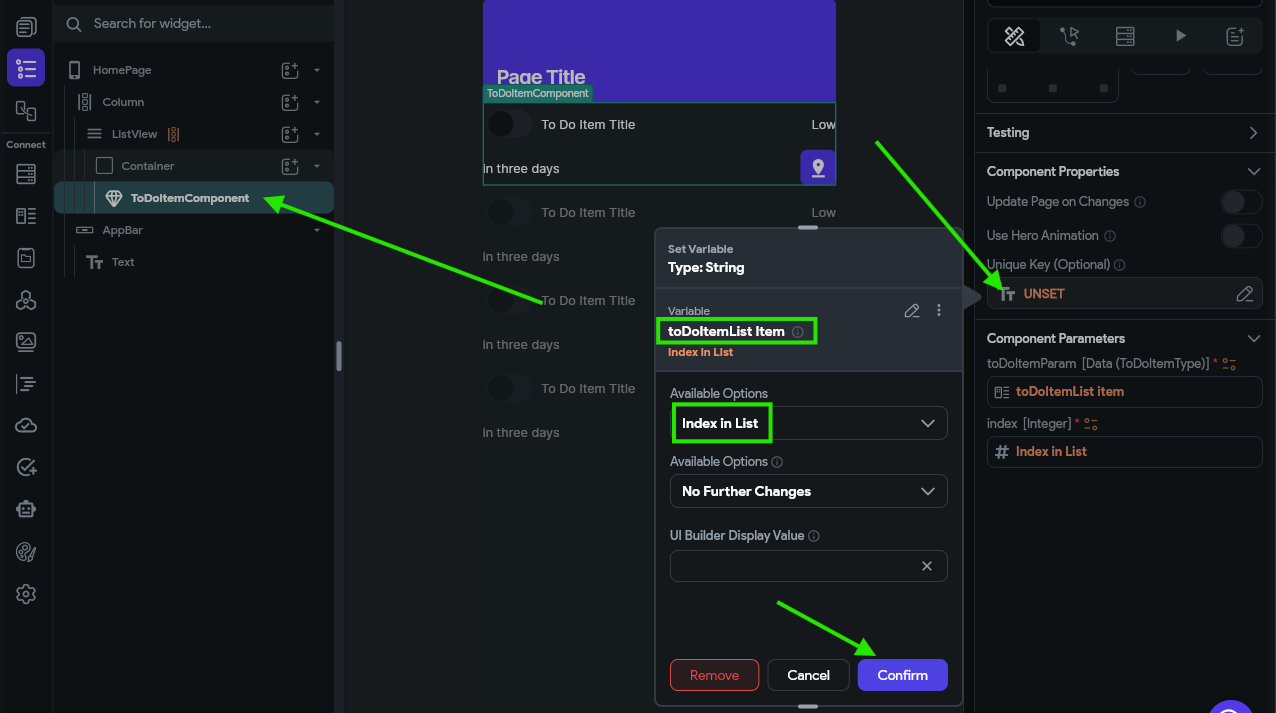
Task: Switch to the Animations play tab
Action: click(1181, 37)
